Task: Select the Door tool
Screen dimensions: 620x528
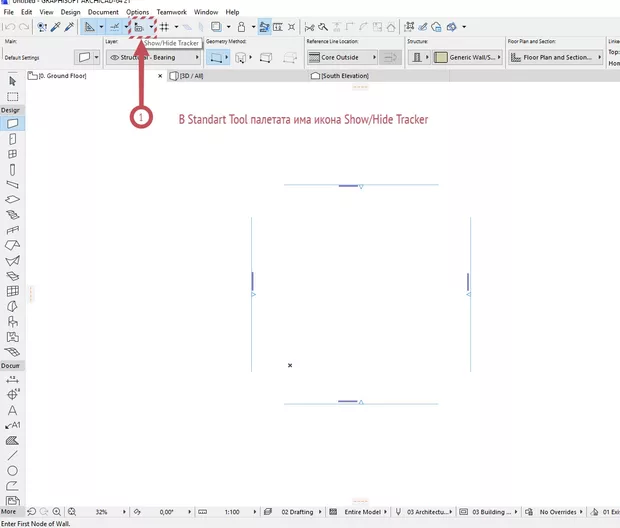Action: point(12,139)
